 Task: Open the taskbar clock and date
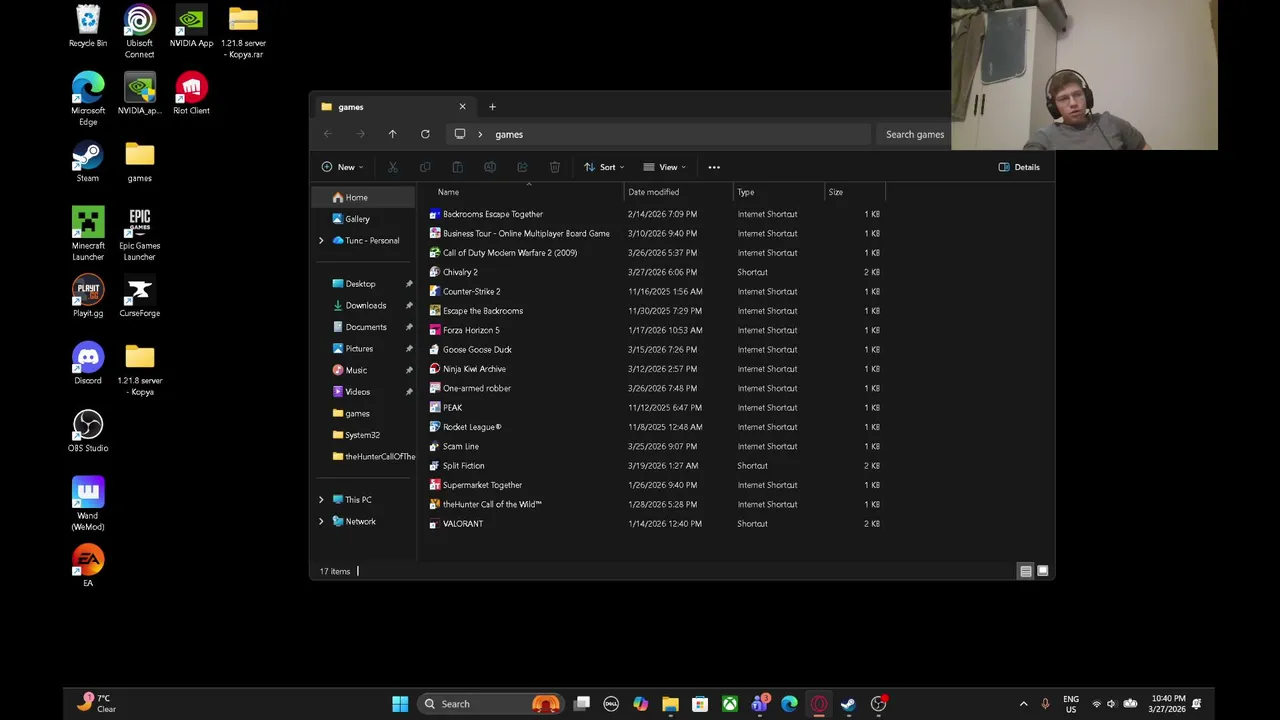point(1167,704)
